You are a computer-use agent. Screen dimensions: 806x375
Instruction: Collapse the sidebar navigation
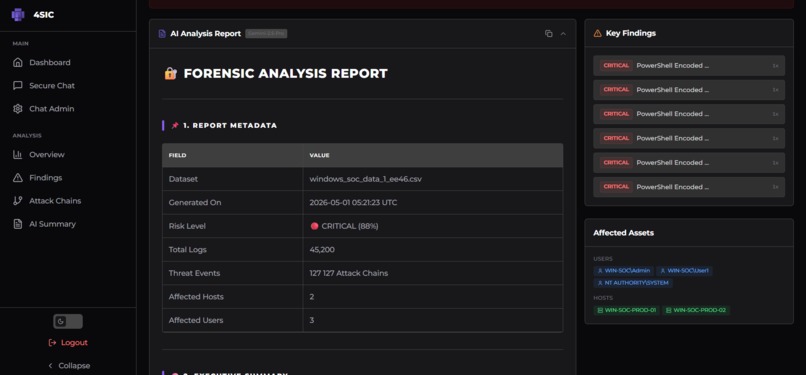[68, 366]
